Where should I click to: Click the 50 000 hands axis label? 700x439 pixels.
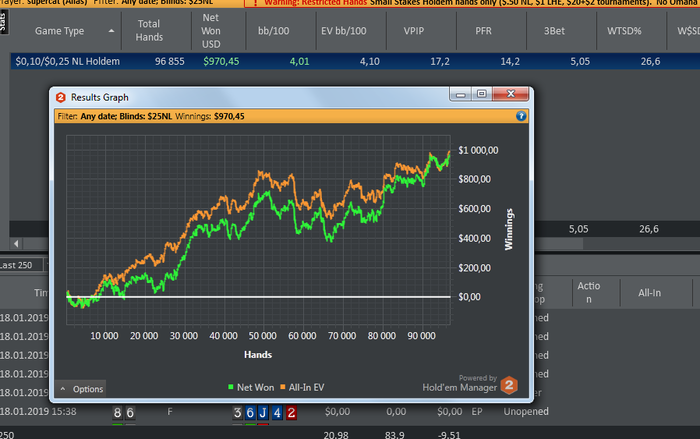click(x=262, y=336)
